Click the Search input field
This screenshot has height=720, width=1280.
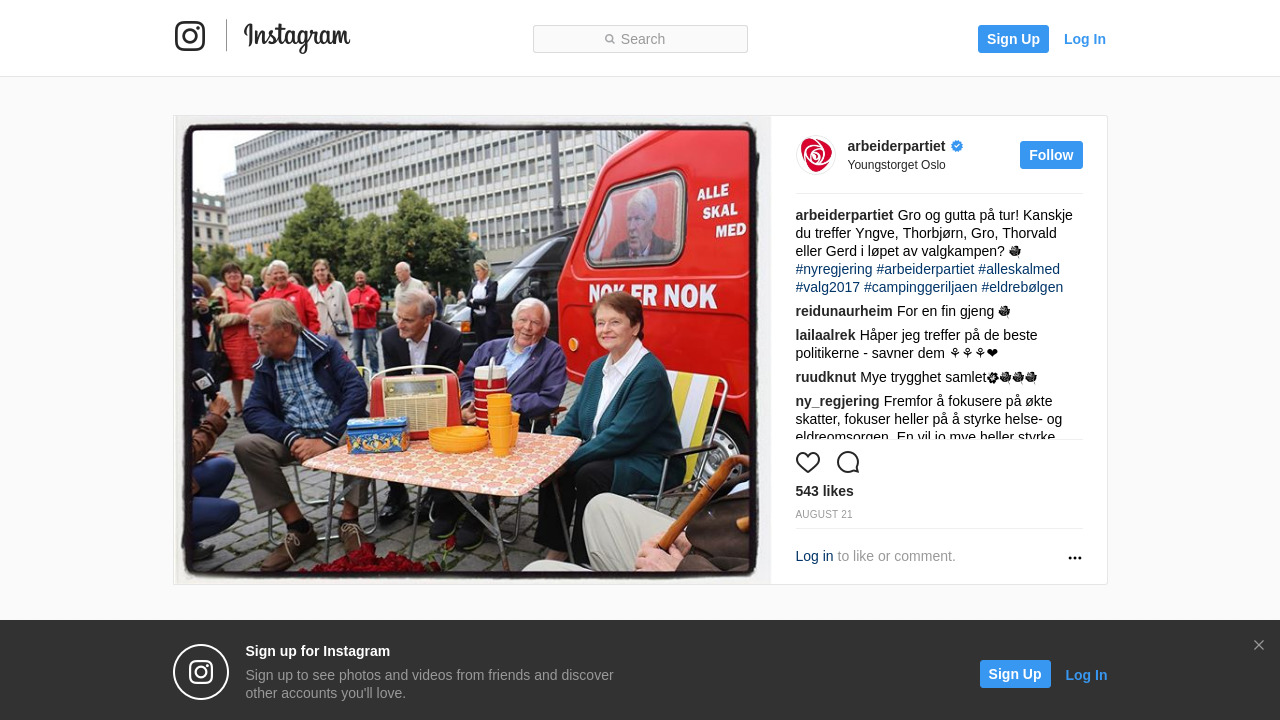tap(640, 39)
